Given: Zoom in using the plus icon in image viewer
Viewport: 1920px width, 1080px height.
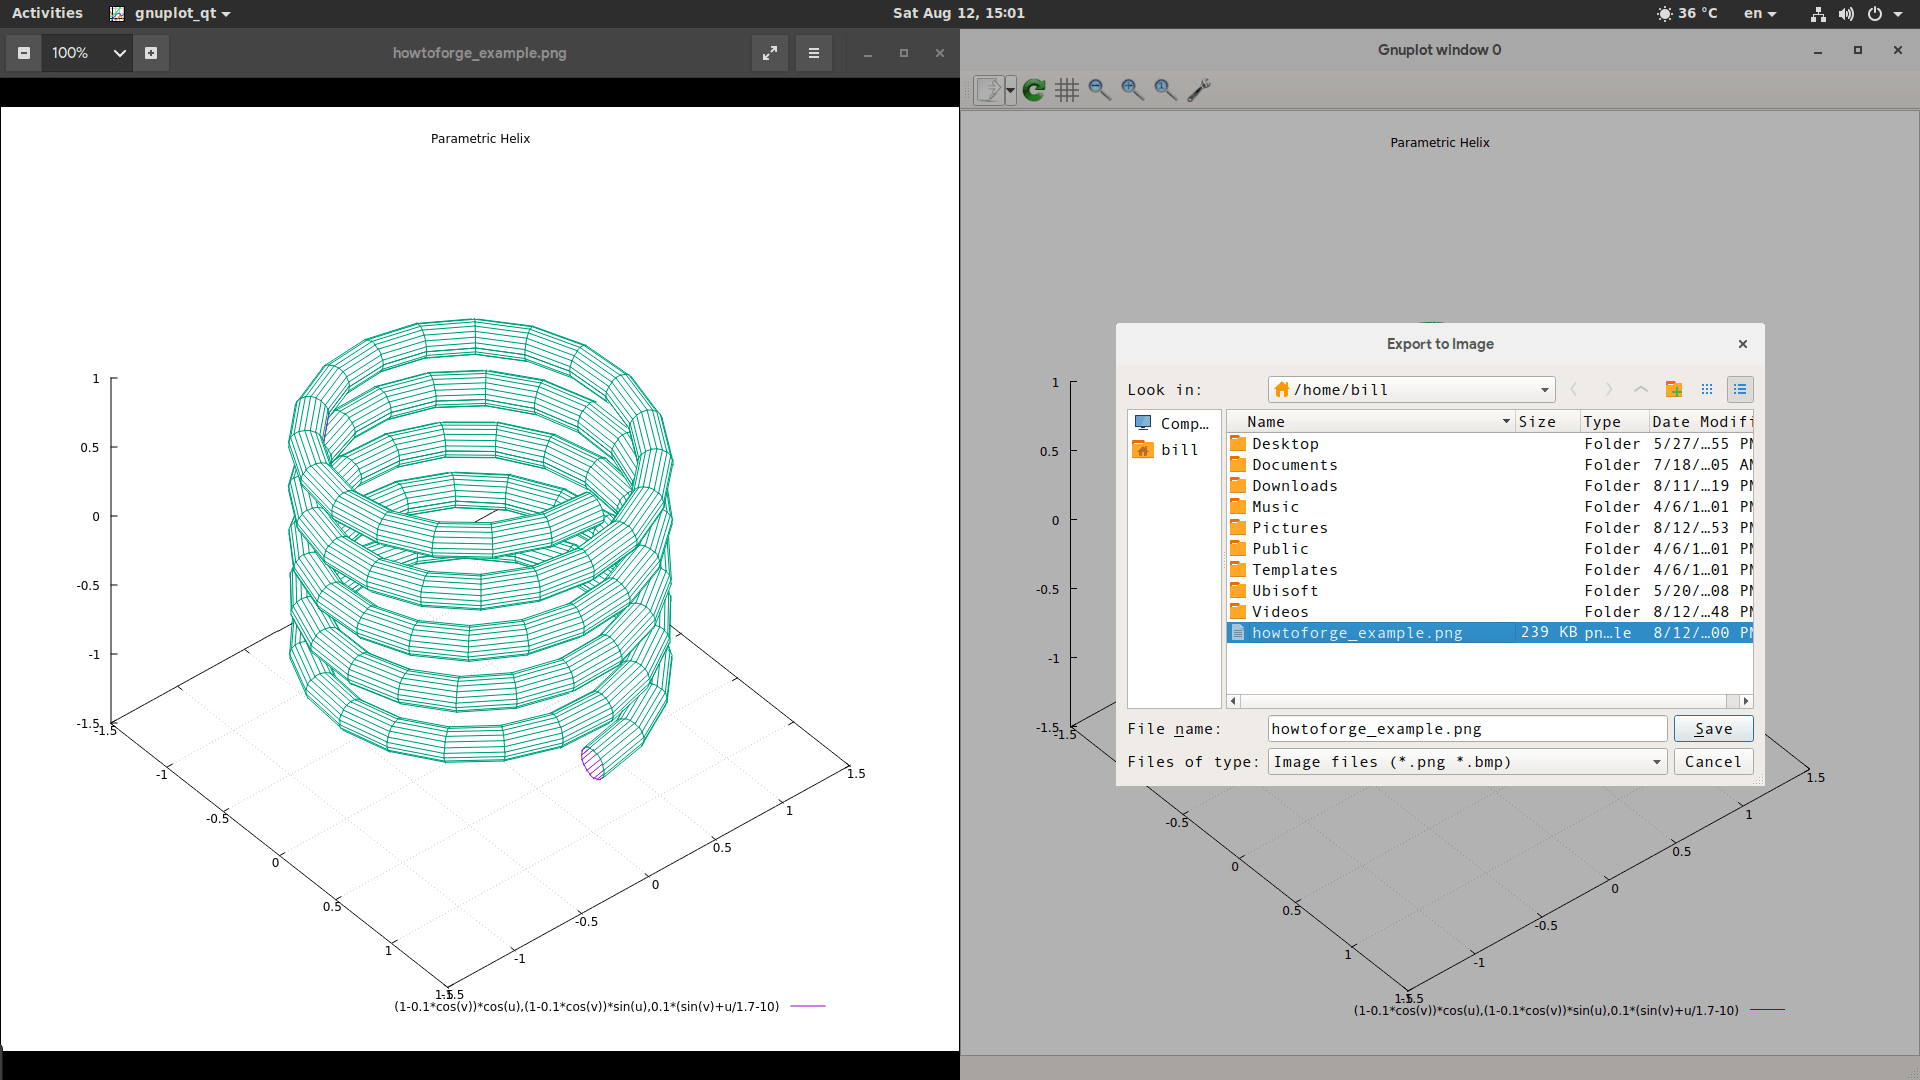Looking at the screenshot, I should click(x=151, y=53).
